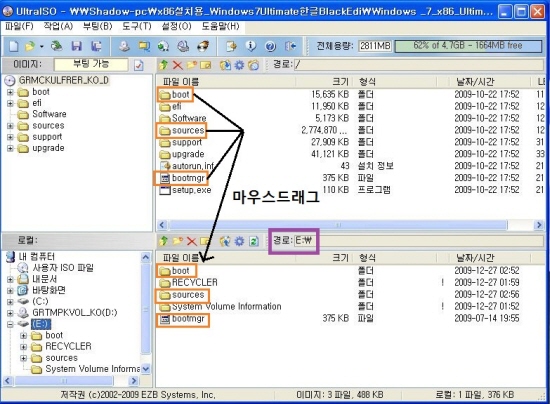The image size is (550, 404).
Task: Click the image information (i) icon
Action: click(x=250, y=46)
